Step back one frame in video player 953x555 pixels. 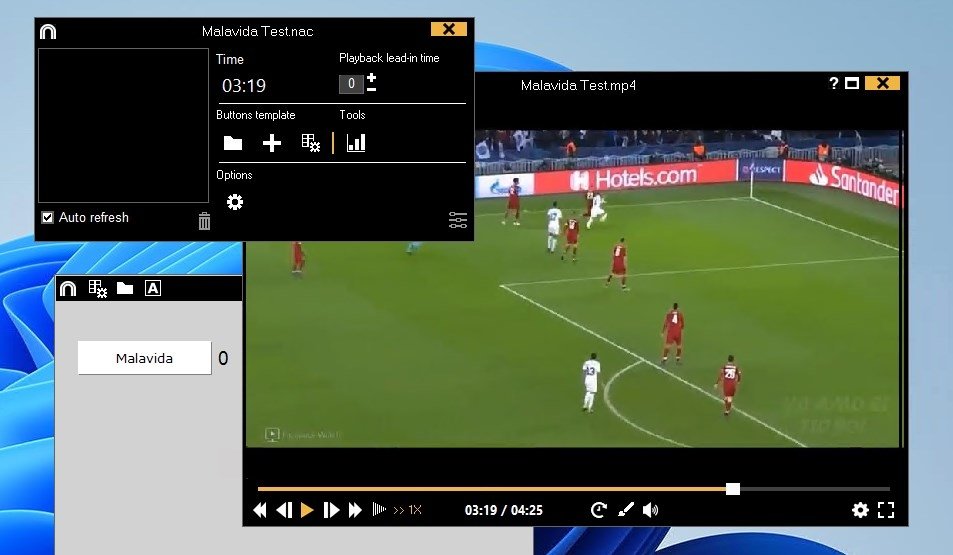coord(284,510)
